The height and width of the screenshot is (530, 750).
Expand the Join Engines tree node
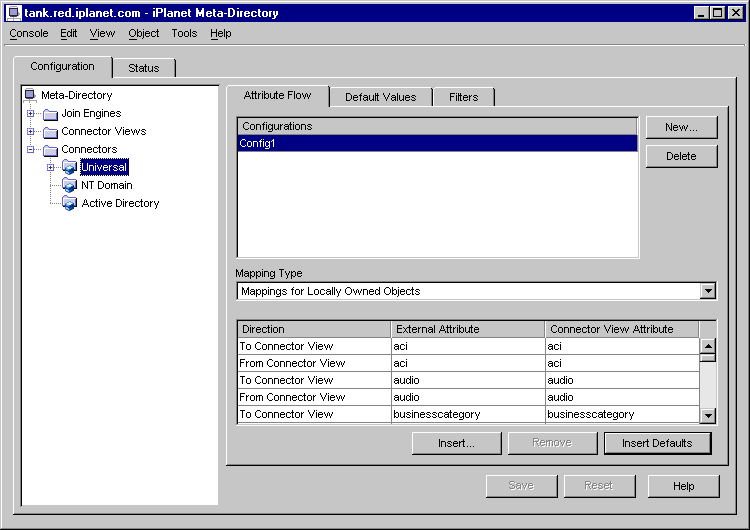(x=31, y=114)
